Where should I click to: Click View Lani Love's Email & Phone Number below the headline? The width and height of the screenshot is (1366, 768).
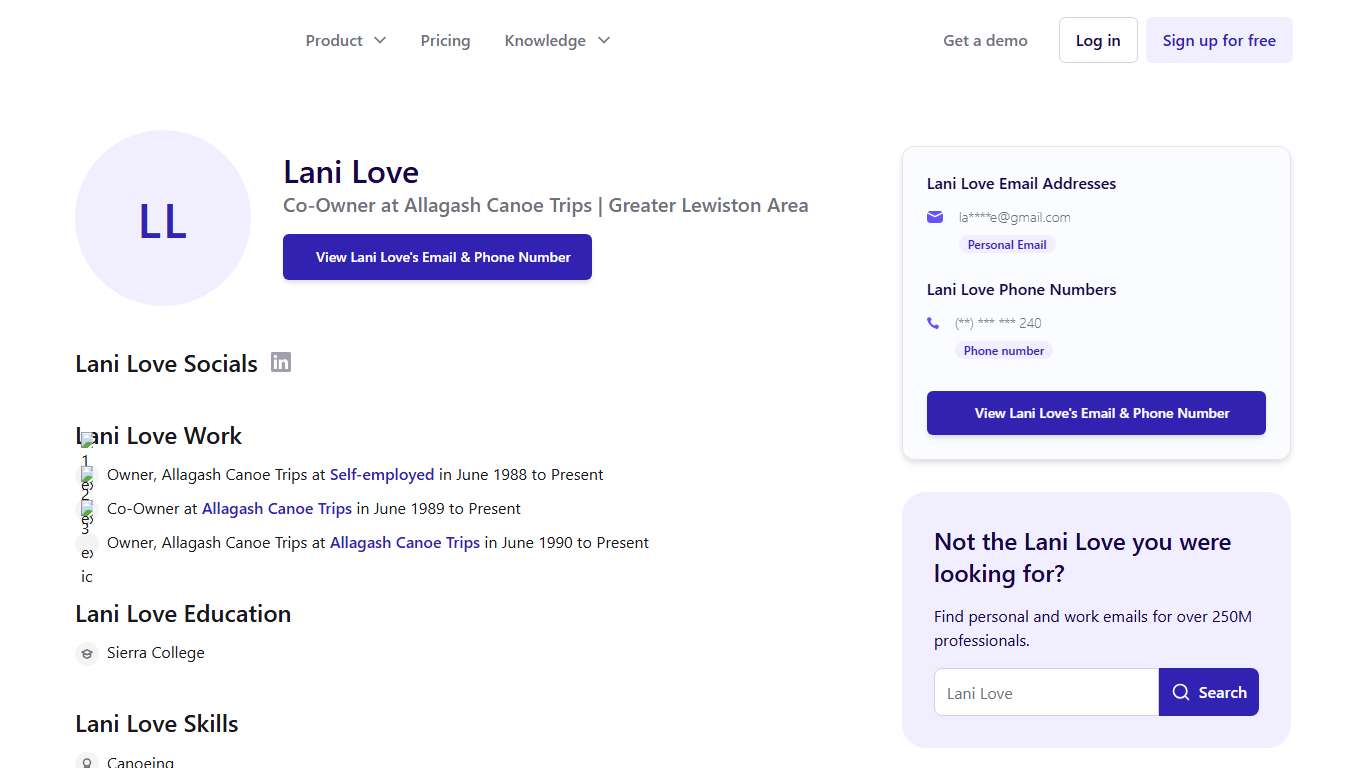[437, 257]
